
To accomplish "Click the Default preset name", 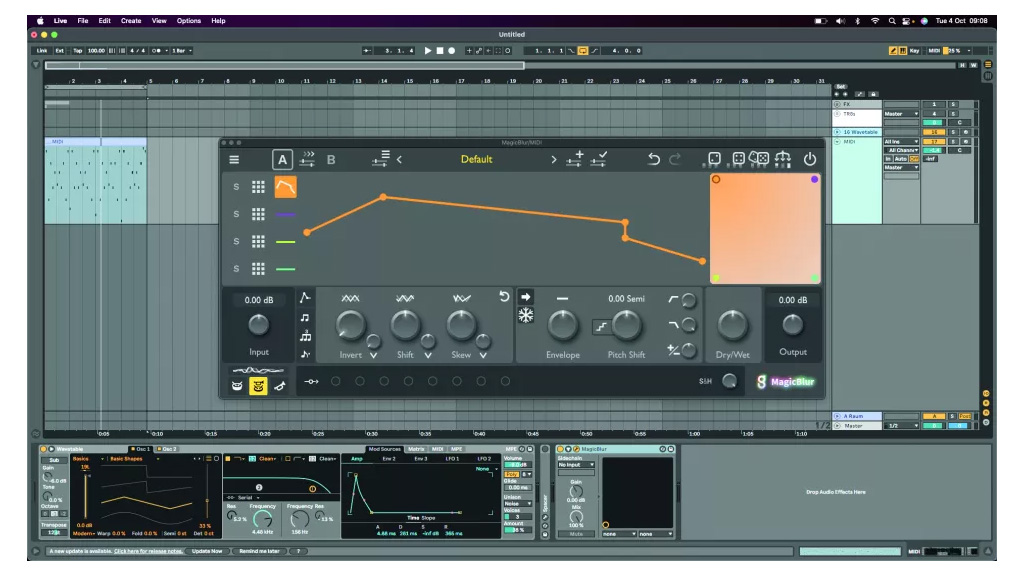I will coord(476,159).
